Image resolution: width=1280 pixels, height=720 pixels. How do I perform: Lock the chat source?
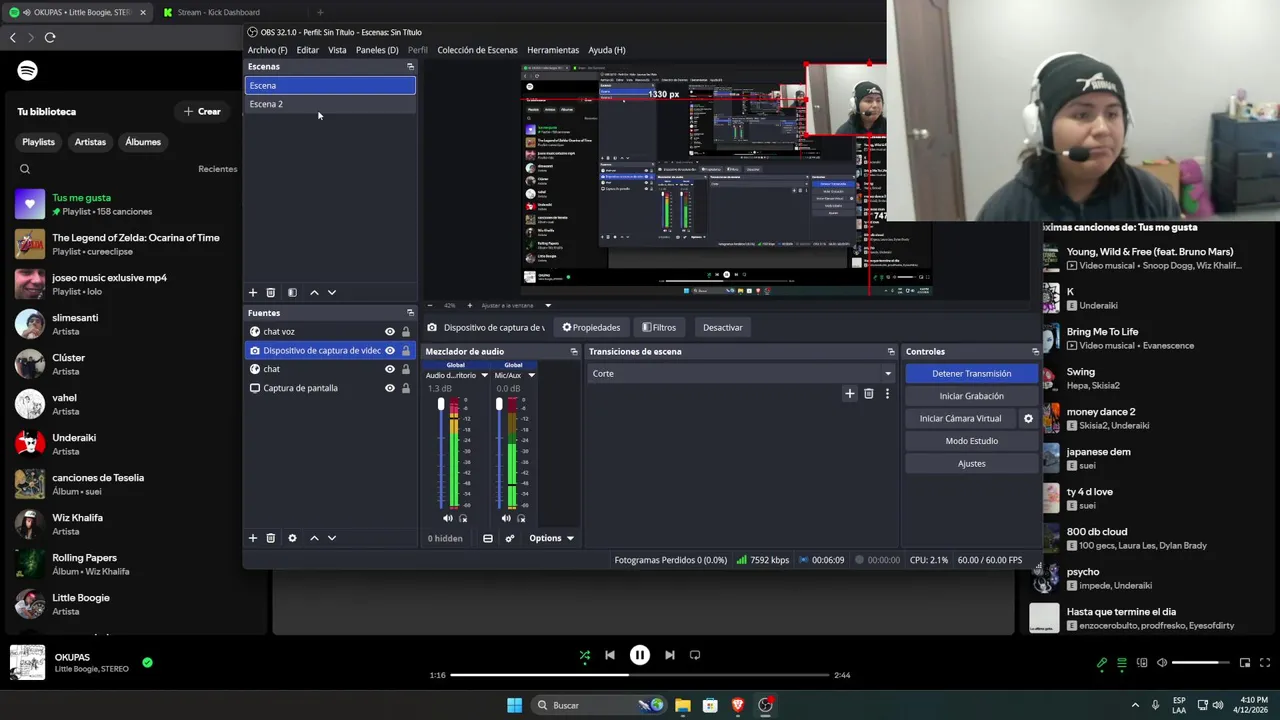[406, 369]
